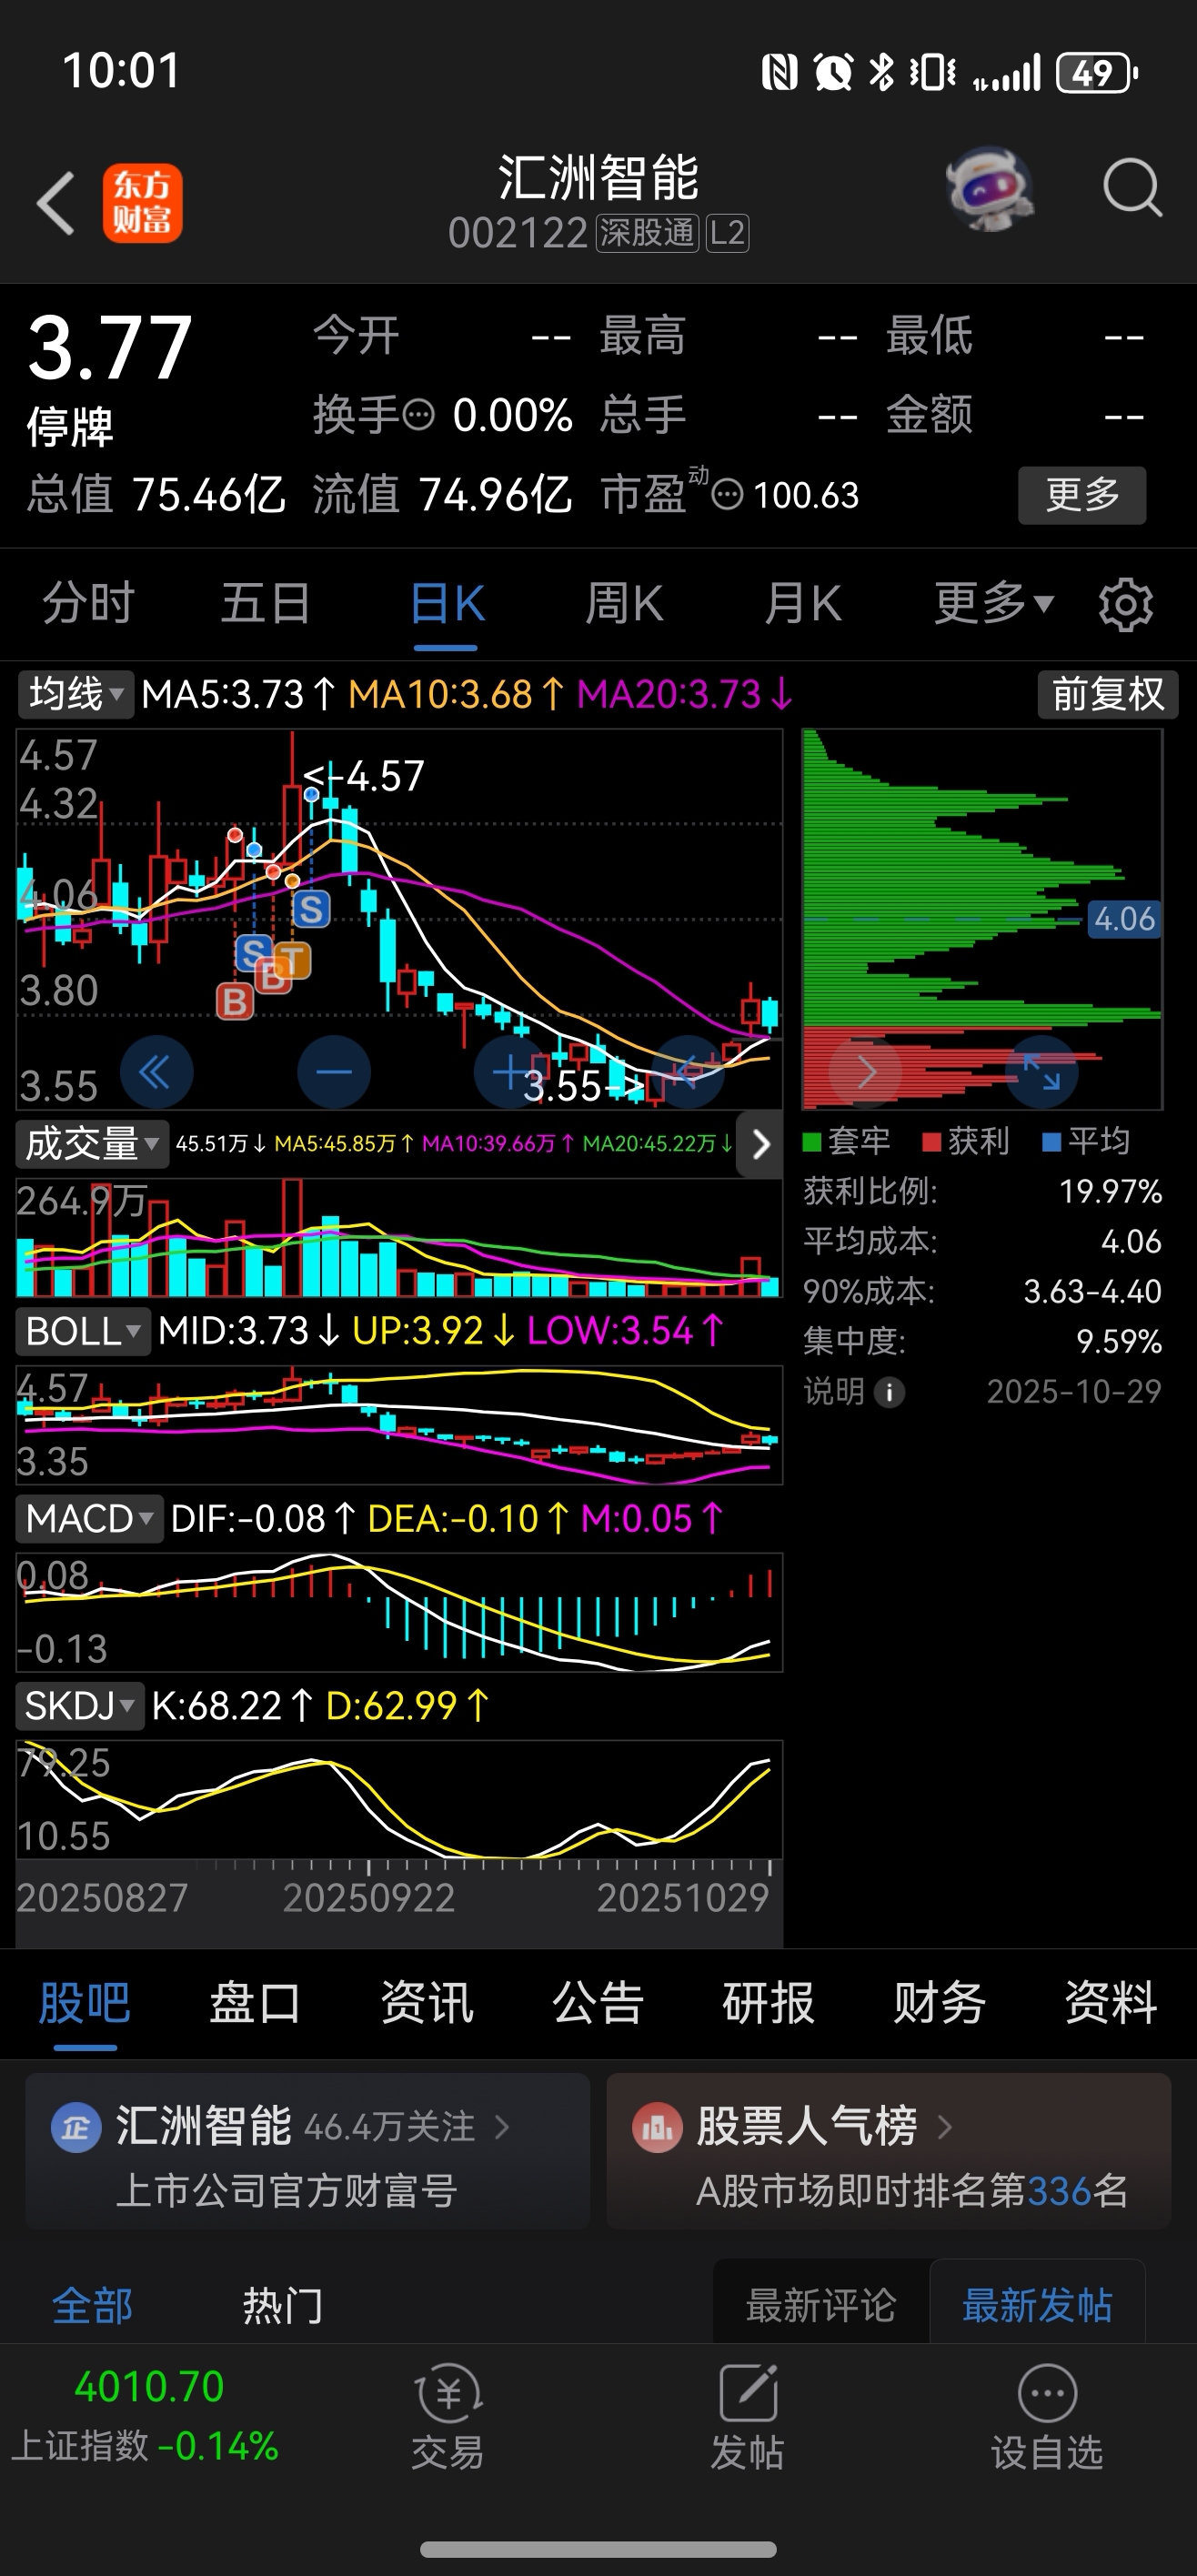
Task: Expand volume indicators right arrow
Action: pyautogui.click(x=760, y=1143)
